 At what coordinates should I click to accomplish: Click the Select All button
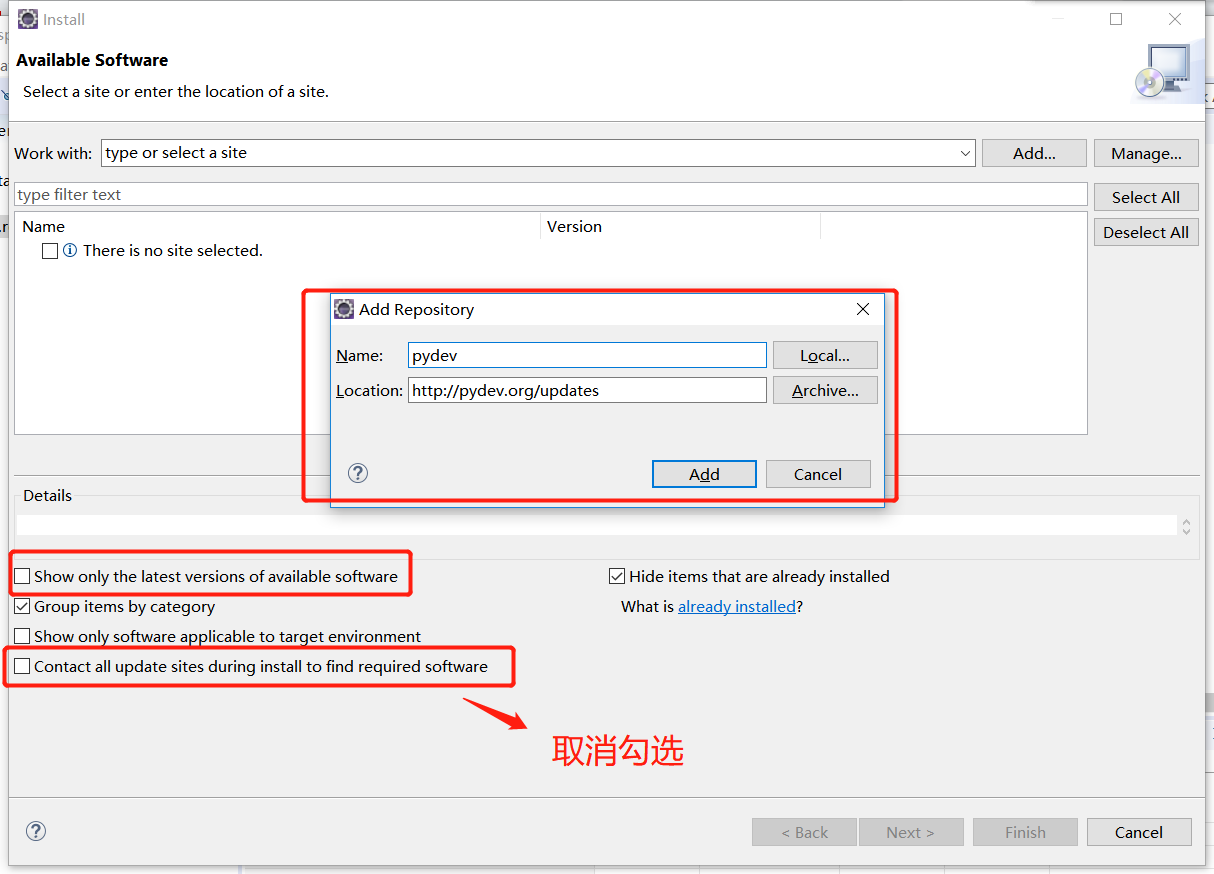[1146, 197]
